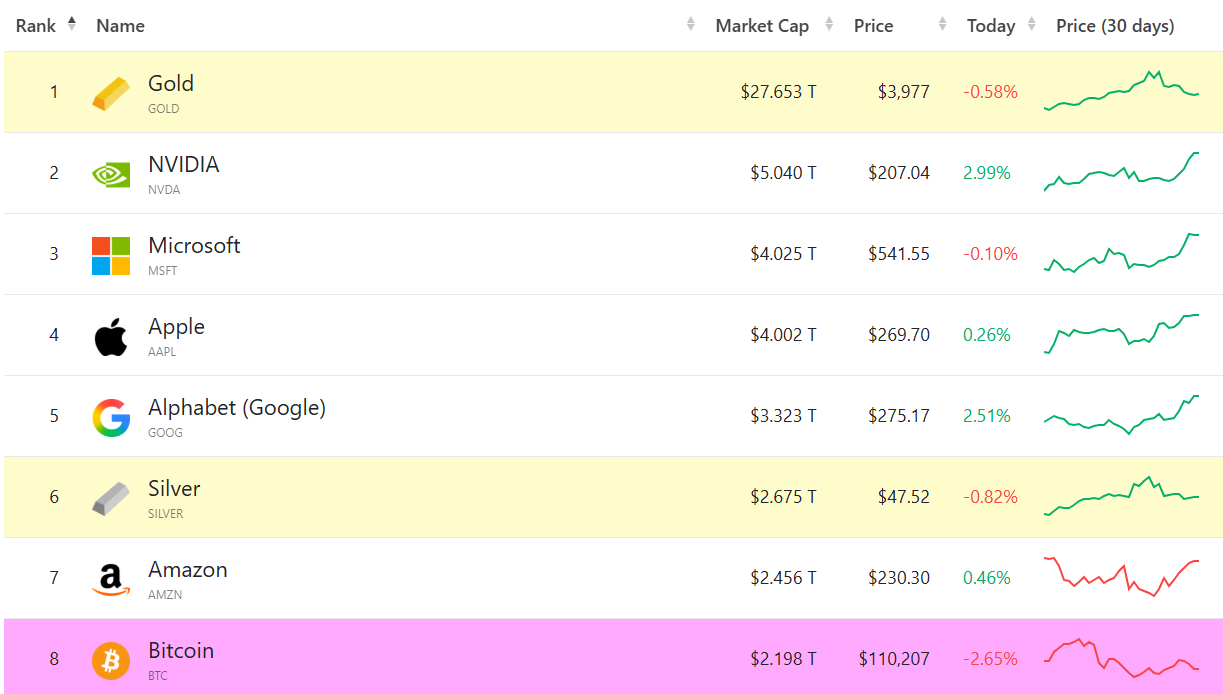Viewport: 1223px width, 694px height.
Task: Click NVIDIA daily change 2.99%
Action: pos(987,173)
